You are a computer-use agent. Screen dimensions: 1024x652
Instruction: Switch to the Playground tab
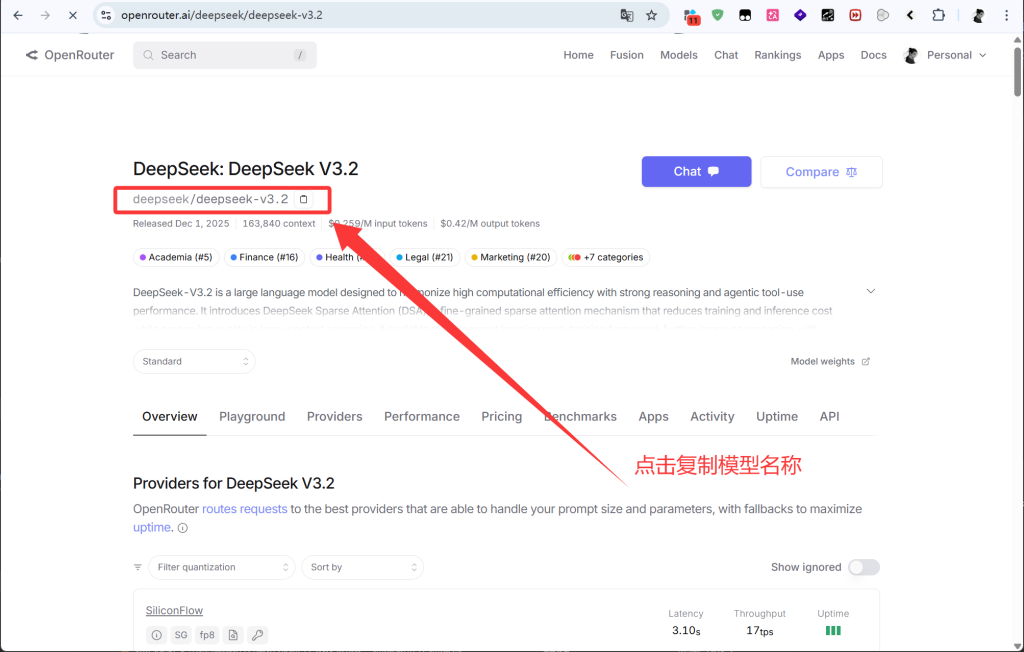pyautogui.click(x=252, y=416)
